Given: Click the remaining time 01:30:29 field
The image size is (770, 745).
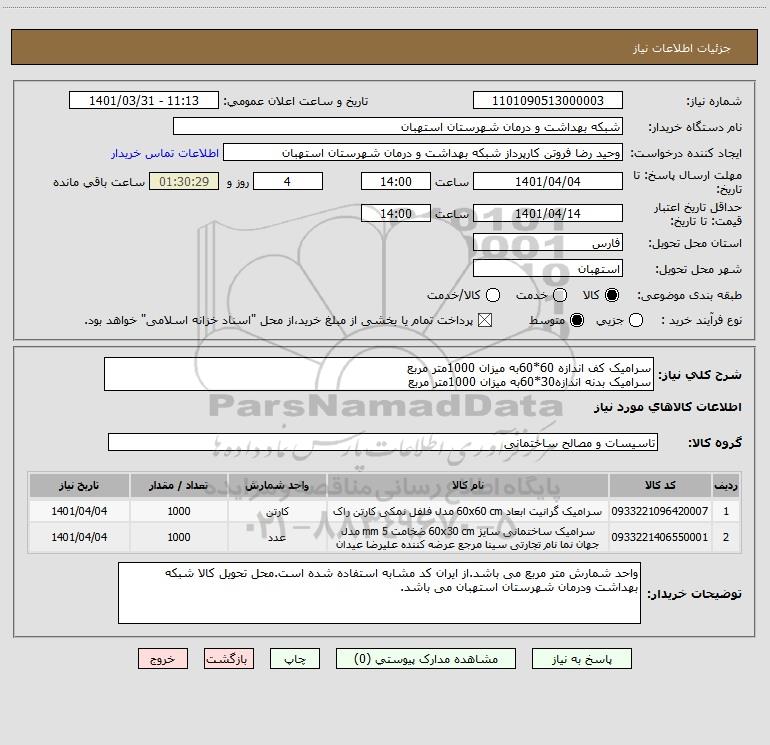Looking at the screenshot, I should click(x=184, y=181).
